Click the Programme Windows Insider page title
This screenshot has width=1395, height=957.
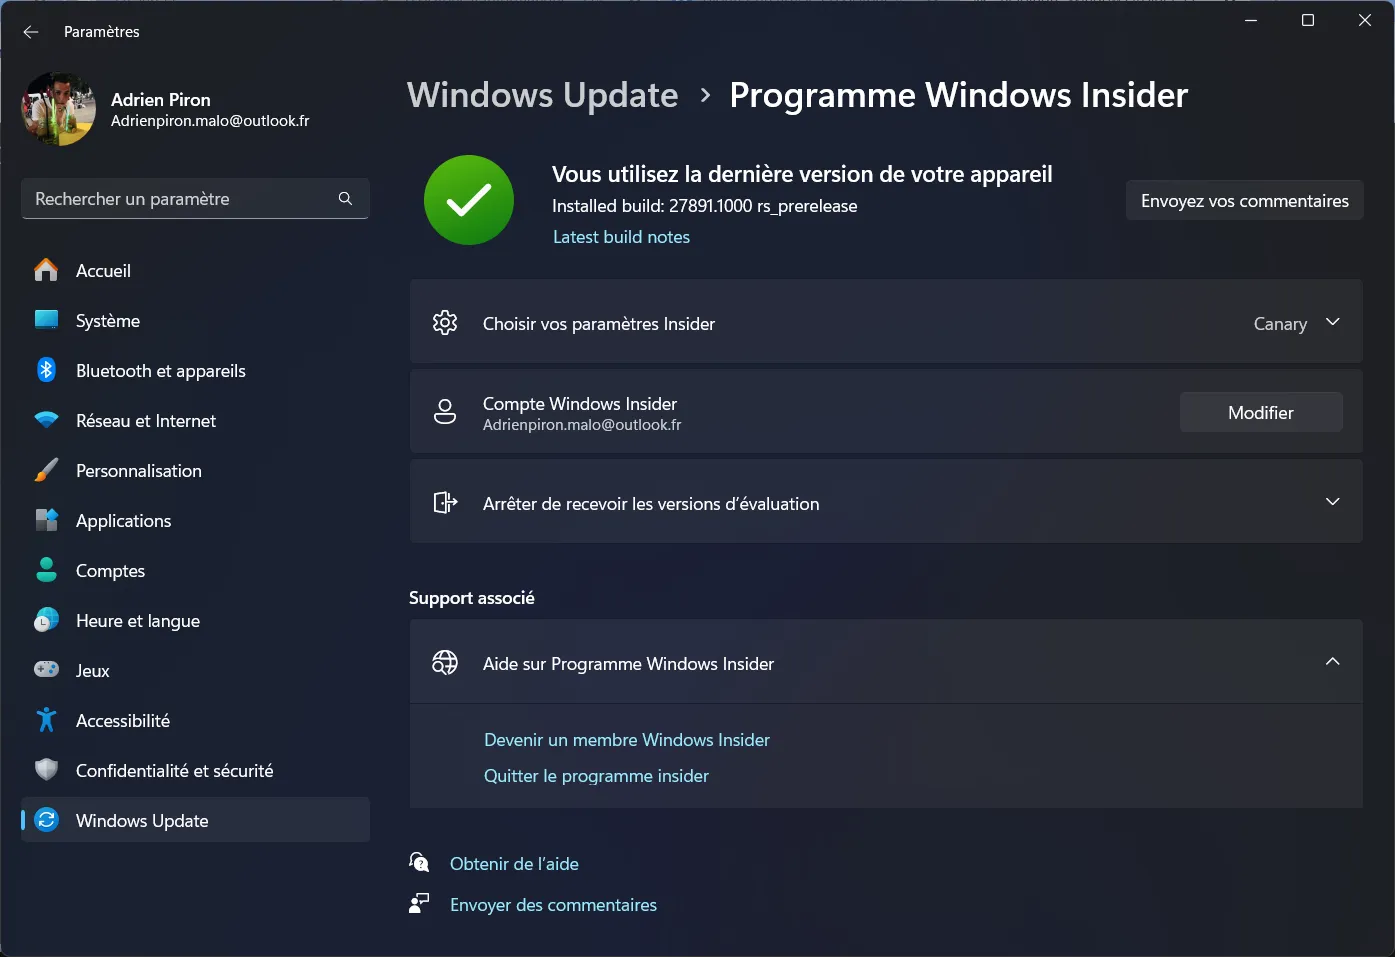click(959, 95)
